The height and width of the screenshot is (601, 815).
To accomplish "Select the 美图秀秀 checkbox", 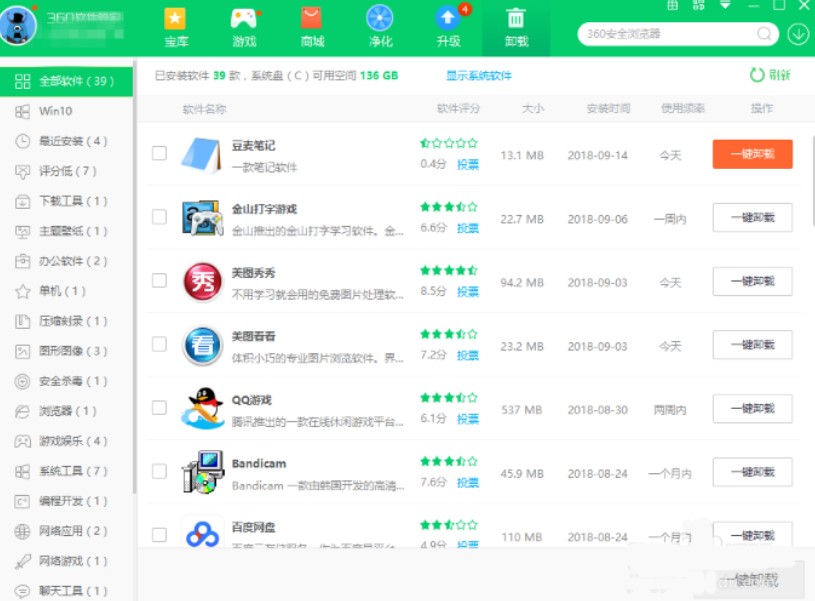I will 159,281.
